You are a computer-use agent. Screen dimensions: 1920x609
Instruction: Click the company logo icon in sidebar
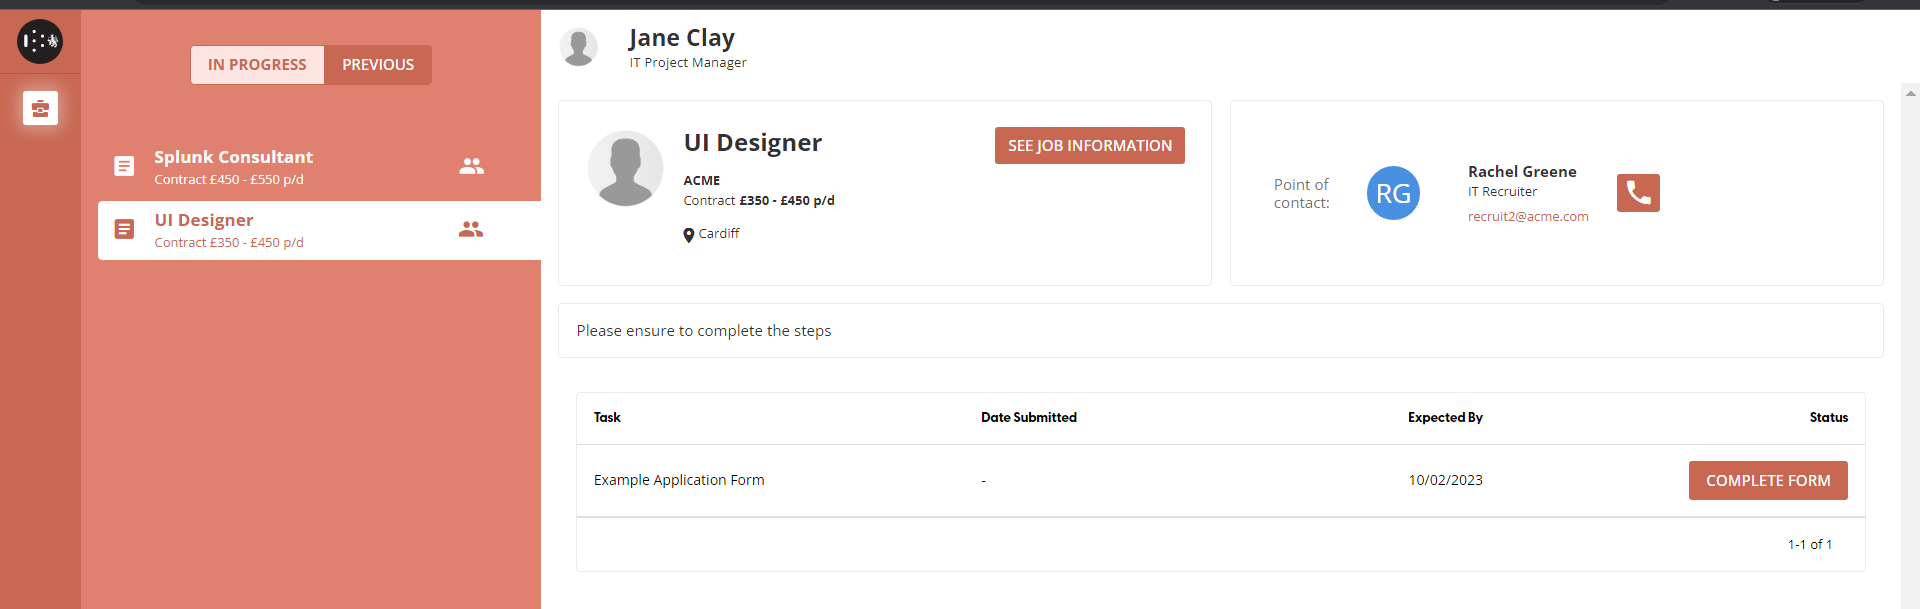40,41
